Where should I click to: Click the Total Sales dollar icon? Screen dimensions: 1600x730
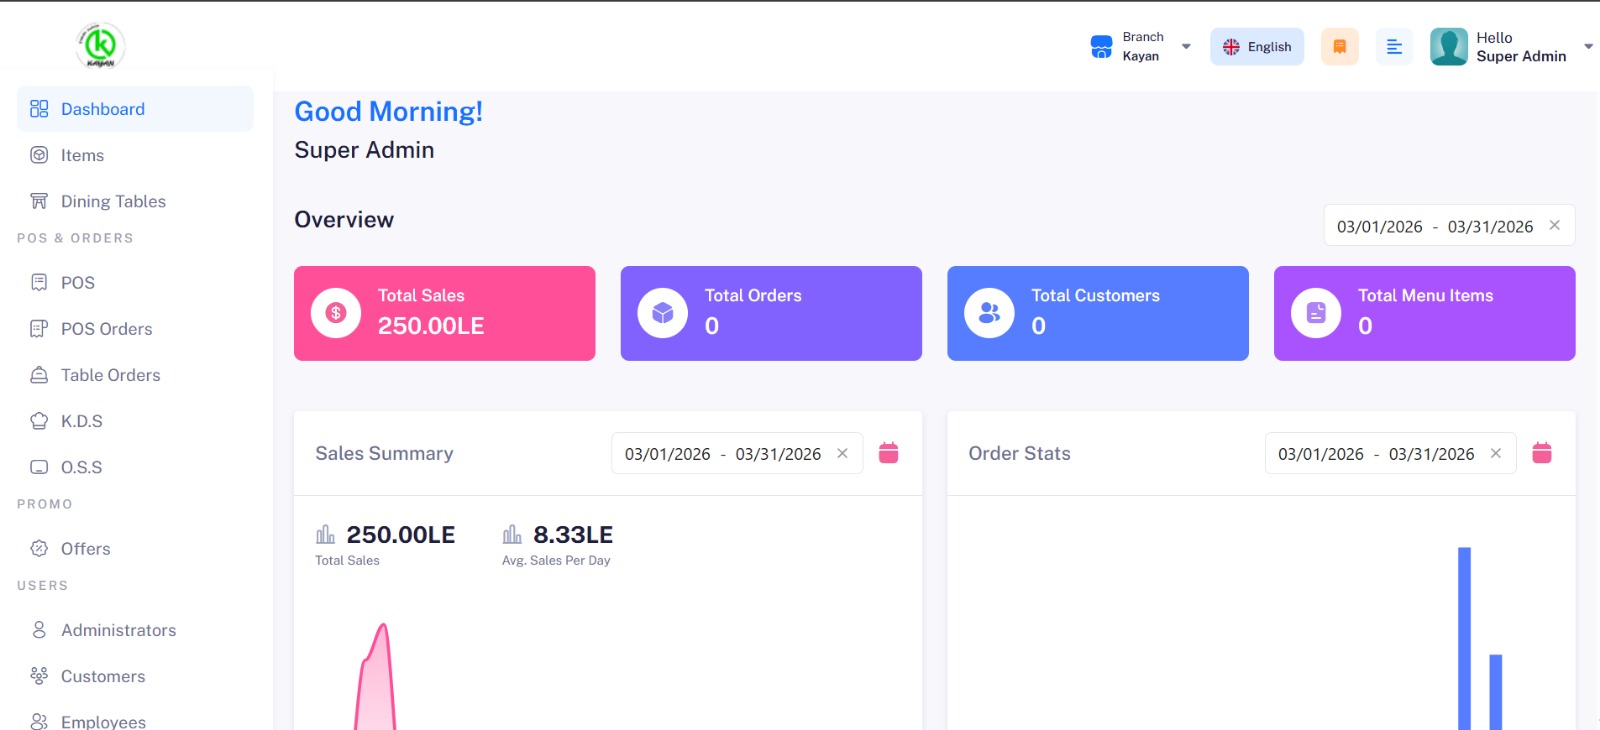[x=336, y=313]
